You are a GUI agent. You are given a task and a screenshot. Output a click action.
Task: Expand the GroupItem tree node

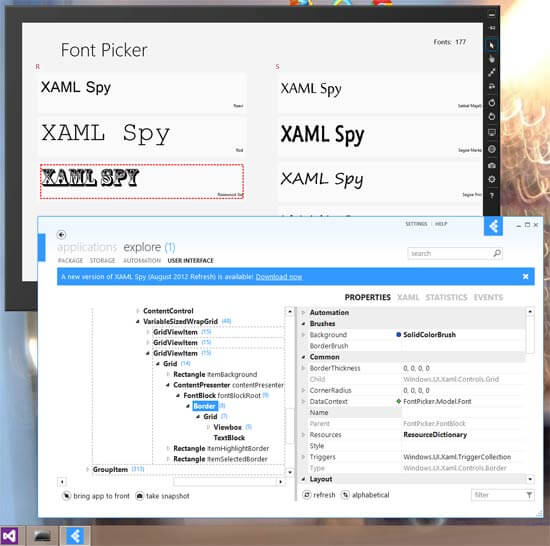(x=87, y=469)
